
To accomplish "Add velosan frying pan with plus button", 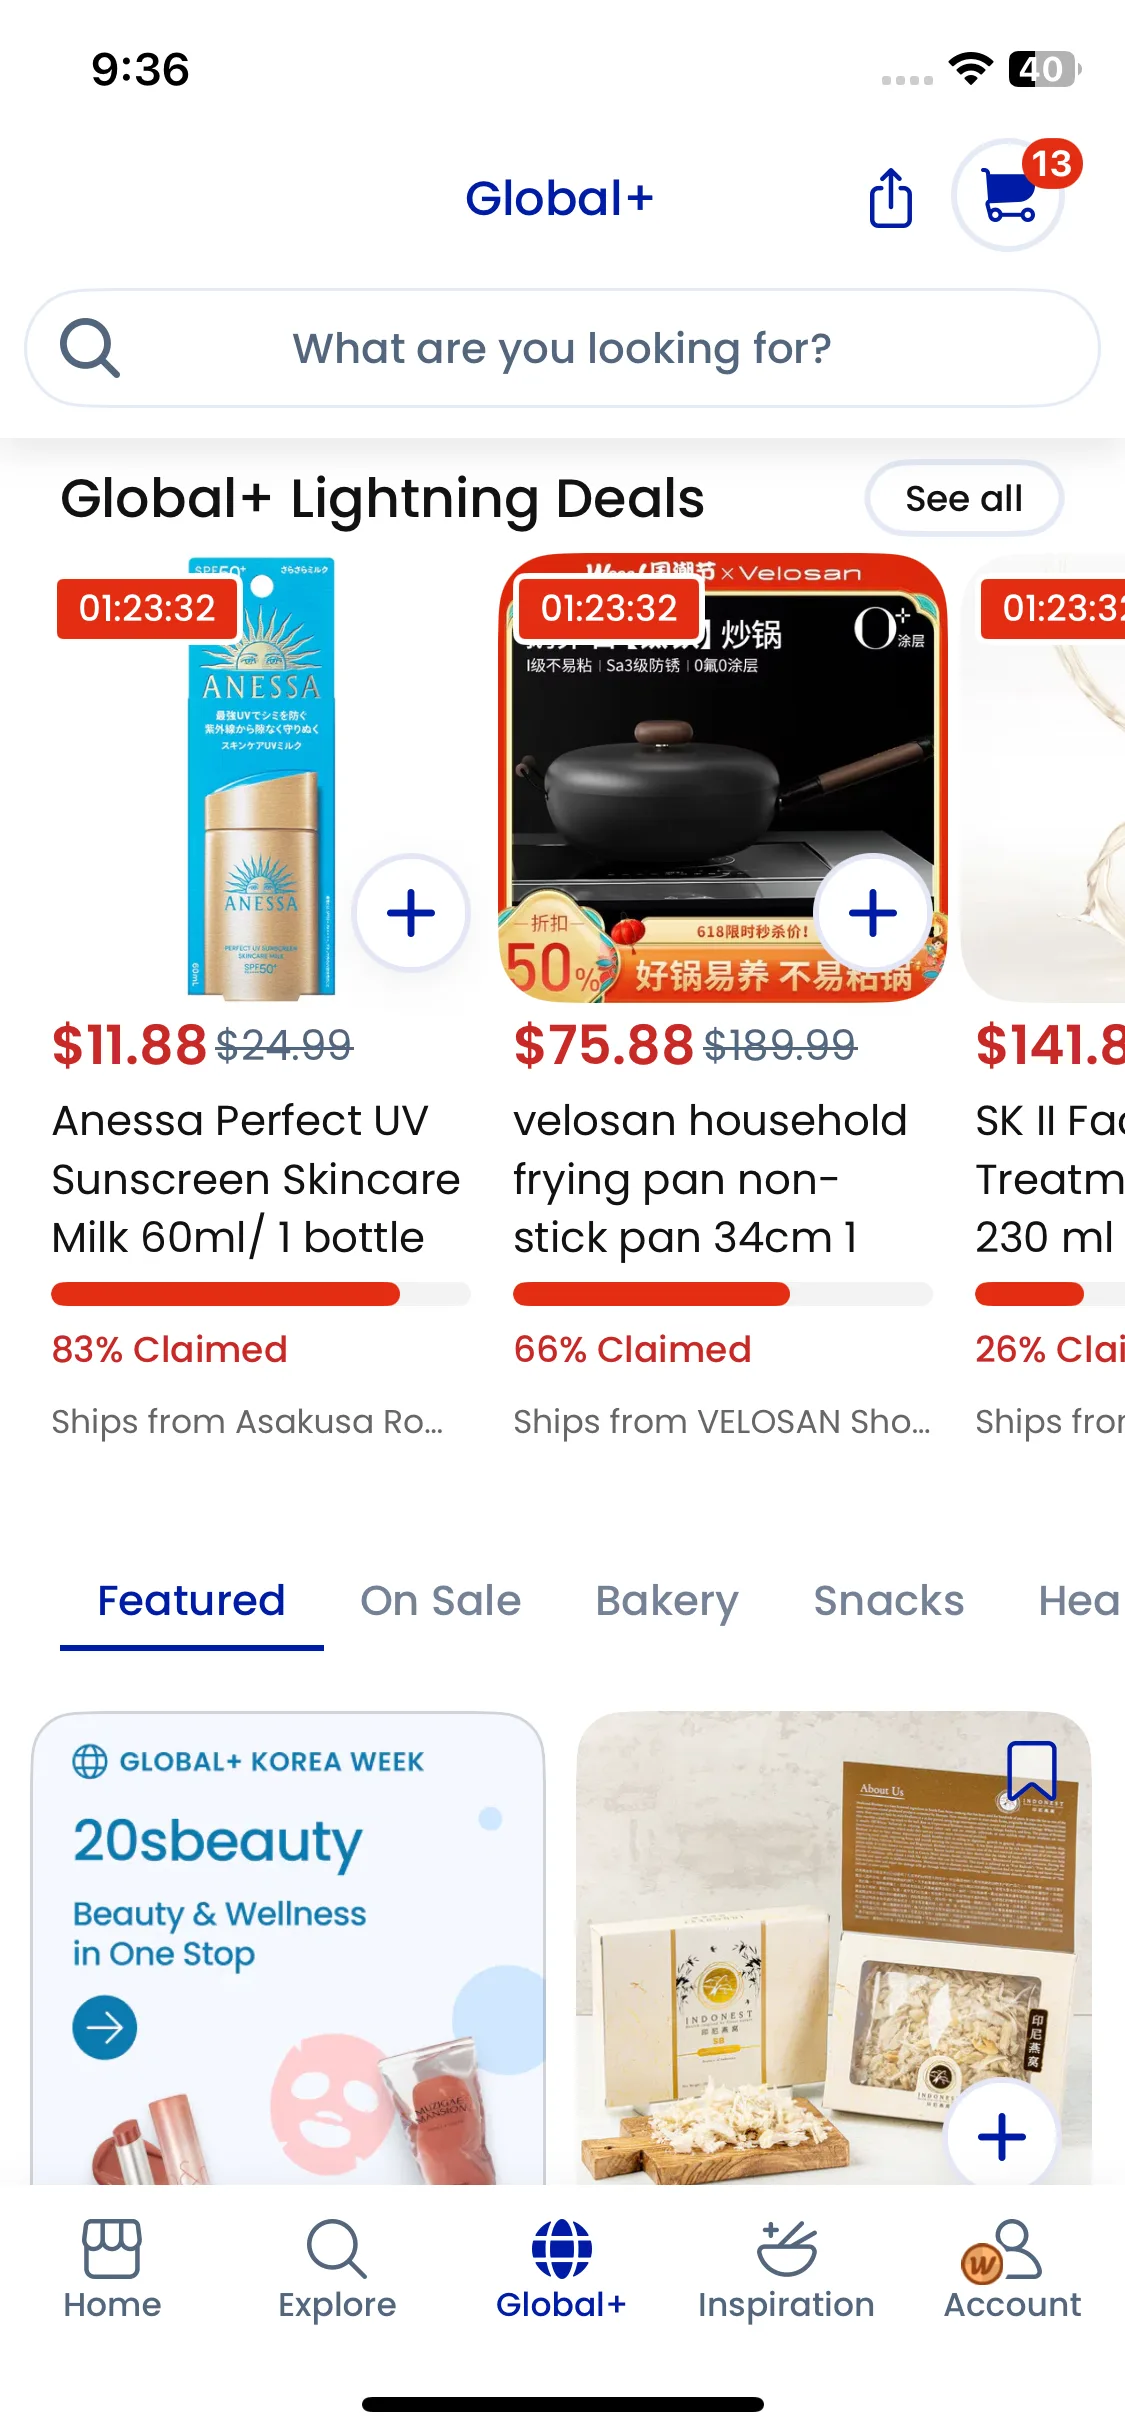I will pos(873,913).
